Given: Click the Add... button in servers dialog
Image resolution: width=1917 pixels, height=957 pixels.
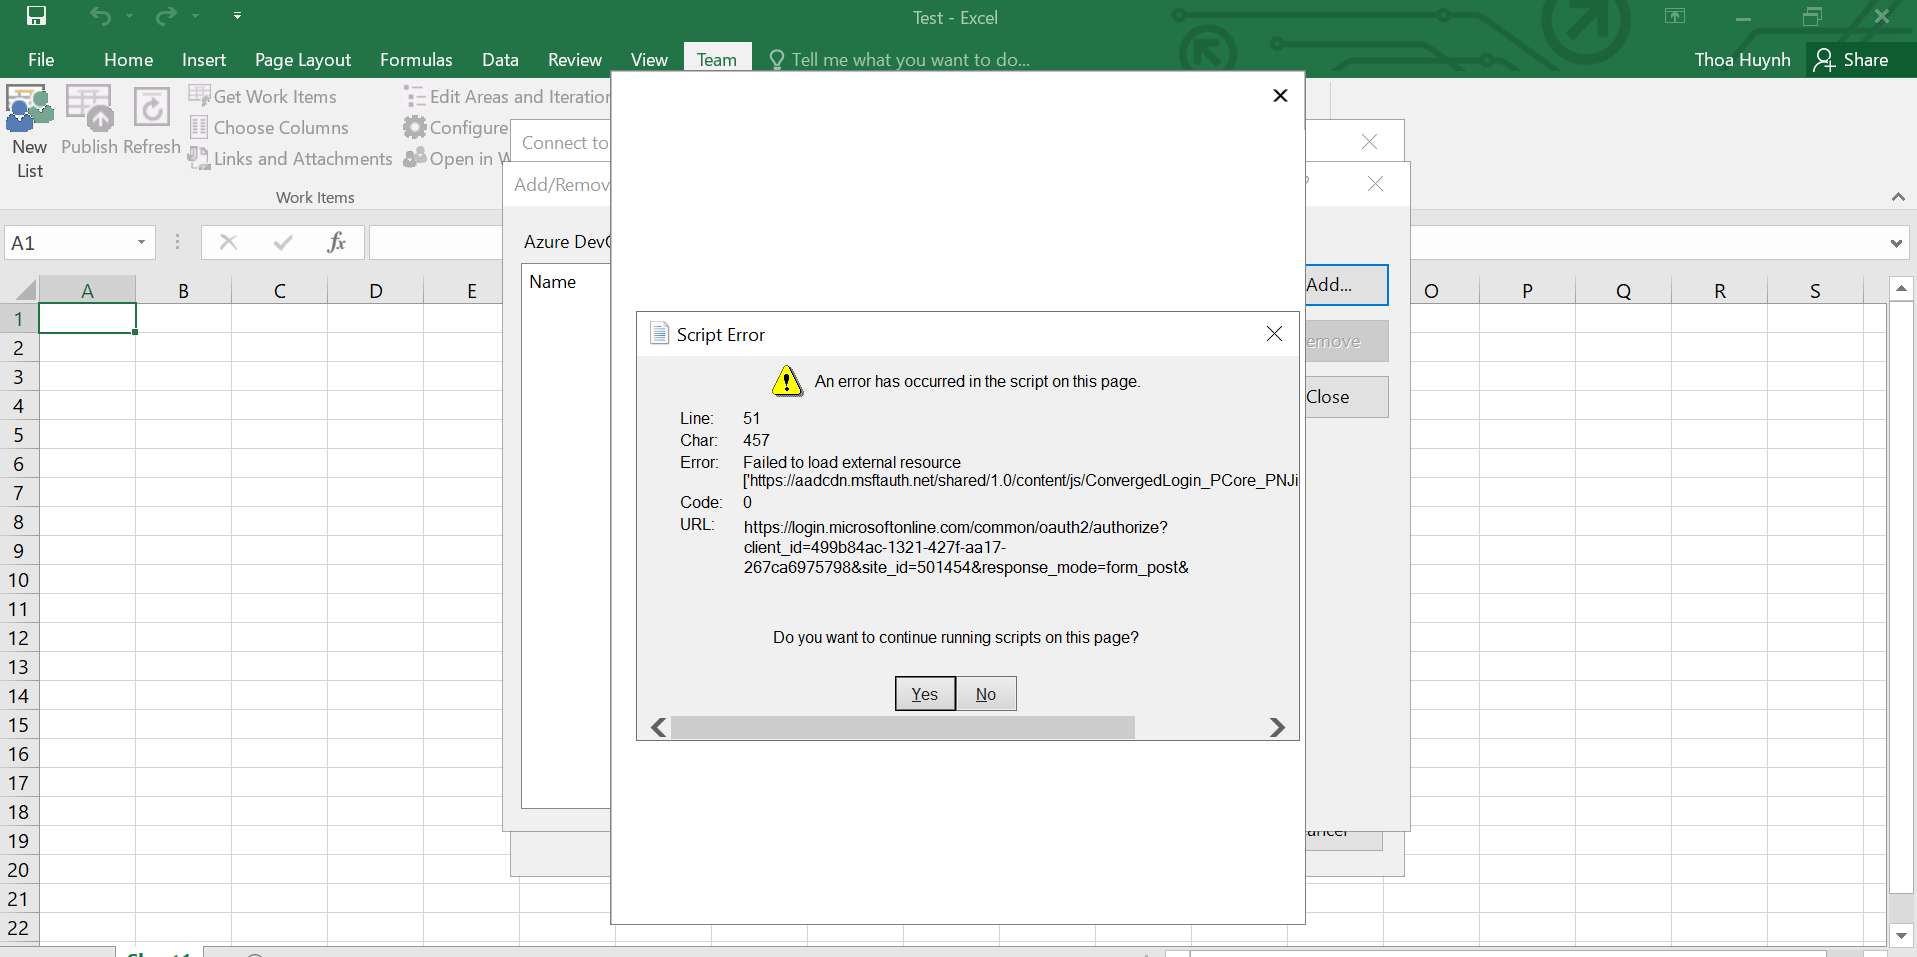Looking at the screenshot, I should [1346, 285].
